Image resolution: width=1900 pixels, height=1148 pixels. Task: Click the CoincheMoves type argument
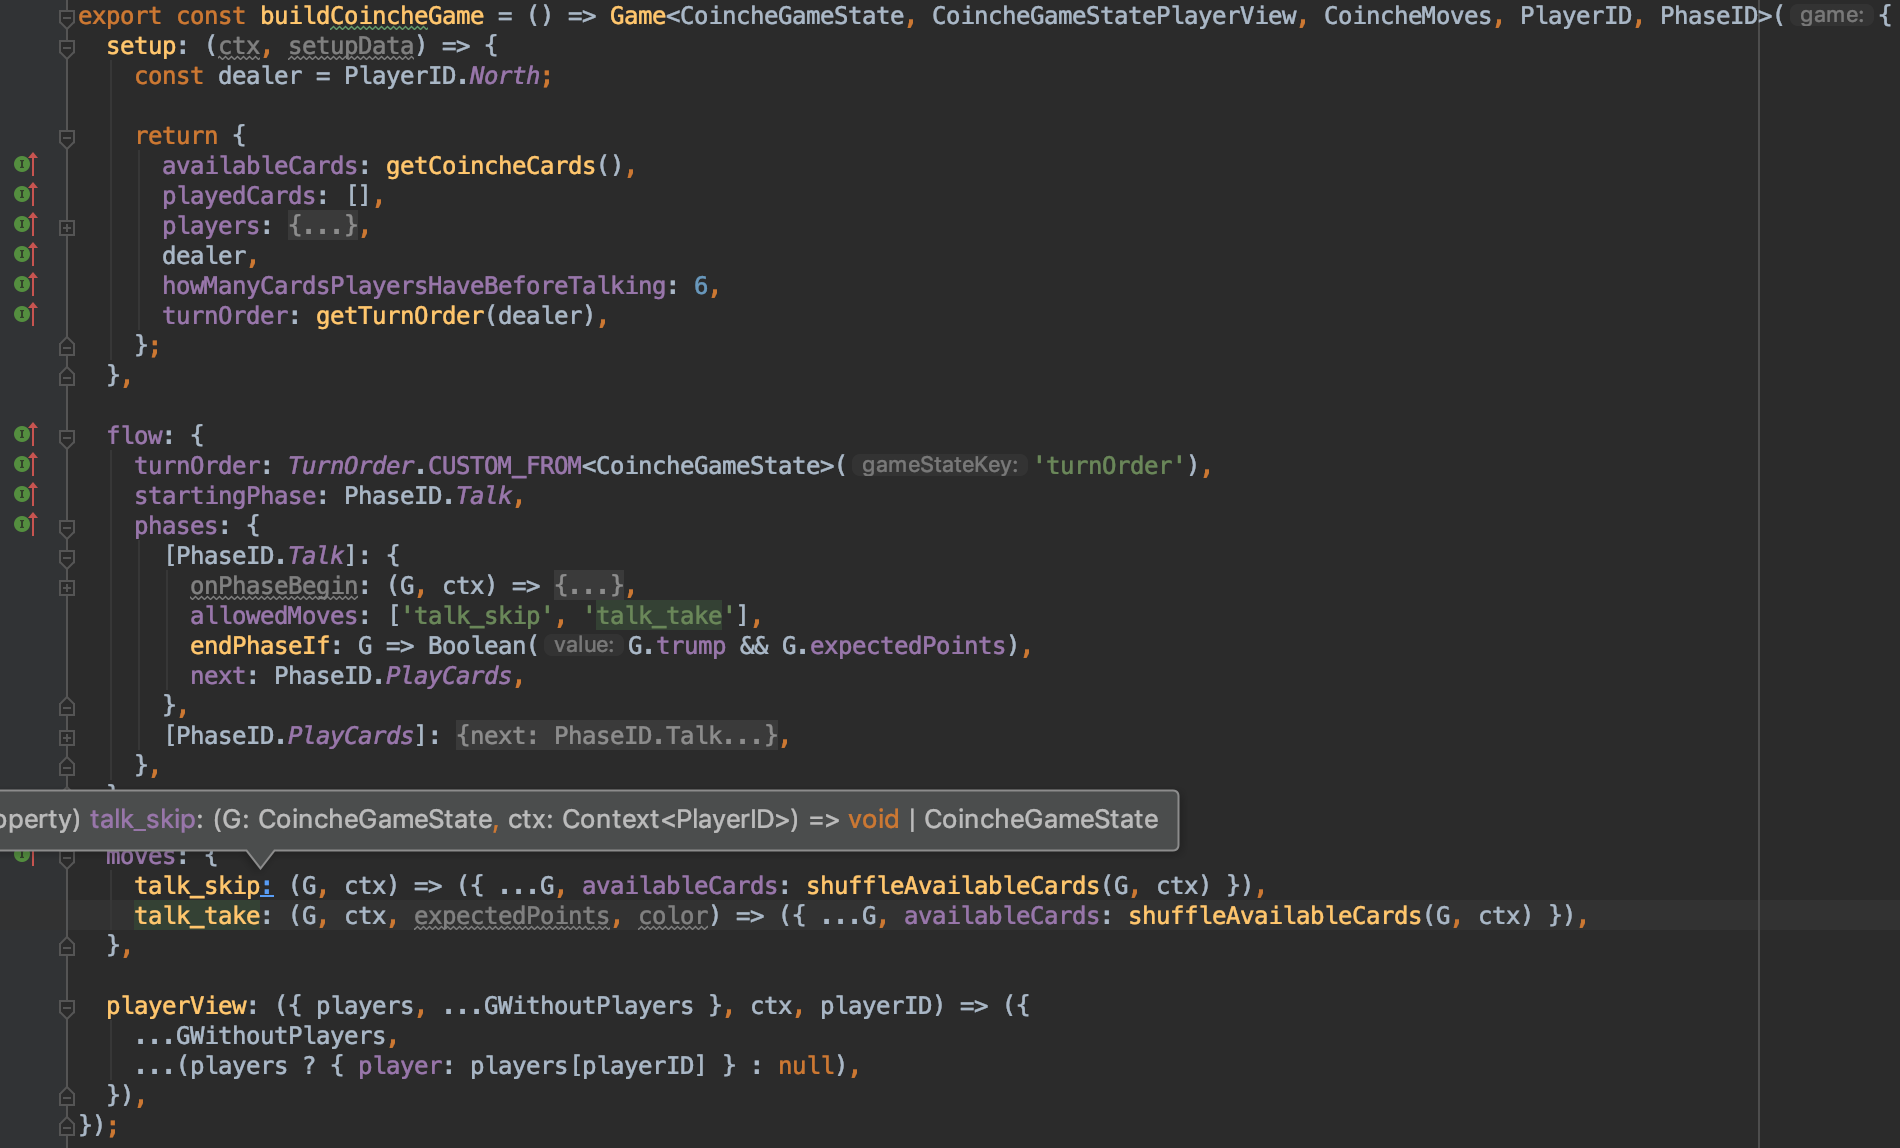(1408, 16)
